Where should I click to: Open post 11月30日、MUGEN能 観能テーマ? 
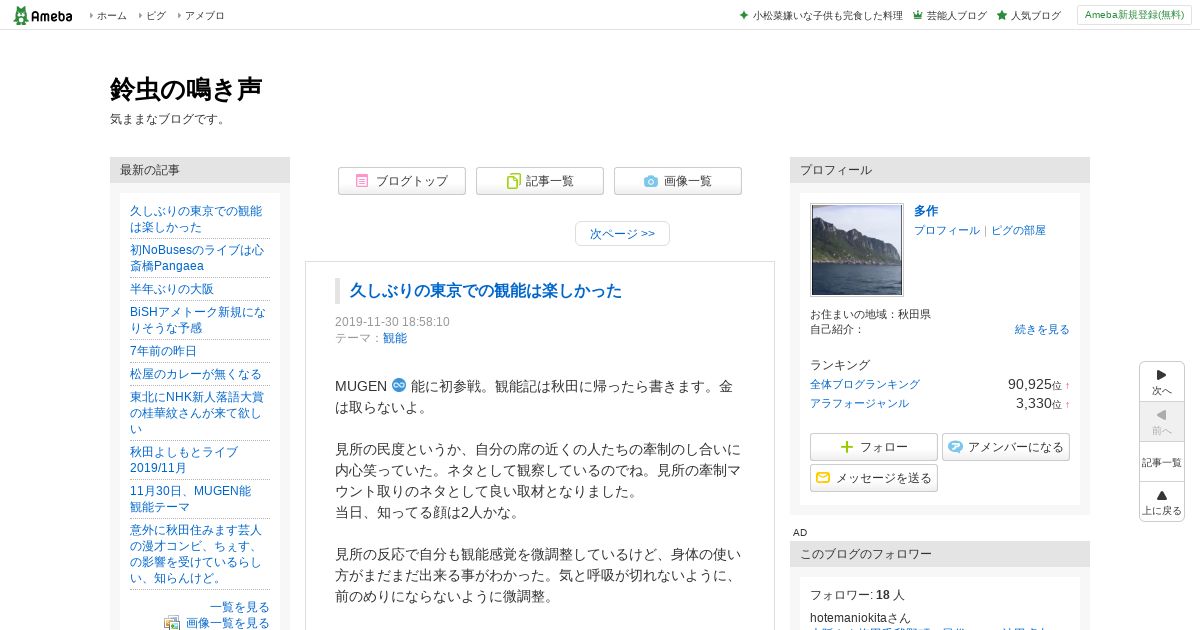pos(191,499)
